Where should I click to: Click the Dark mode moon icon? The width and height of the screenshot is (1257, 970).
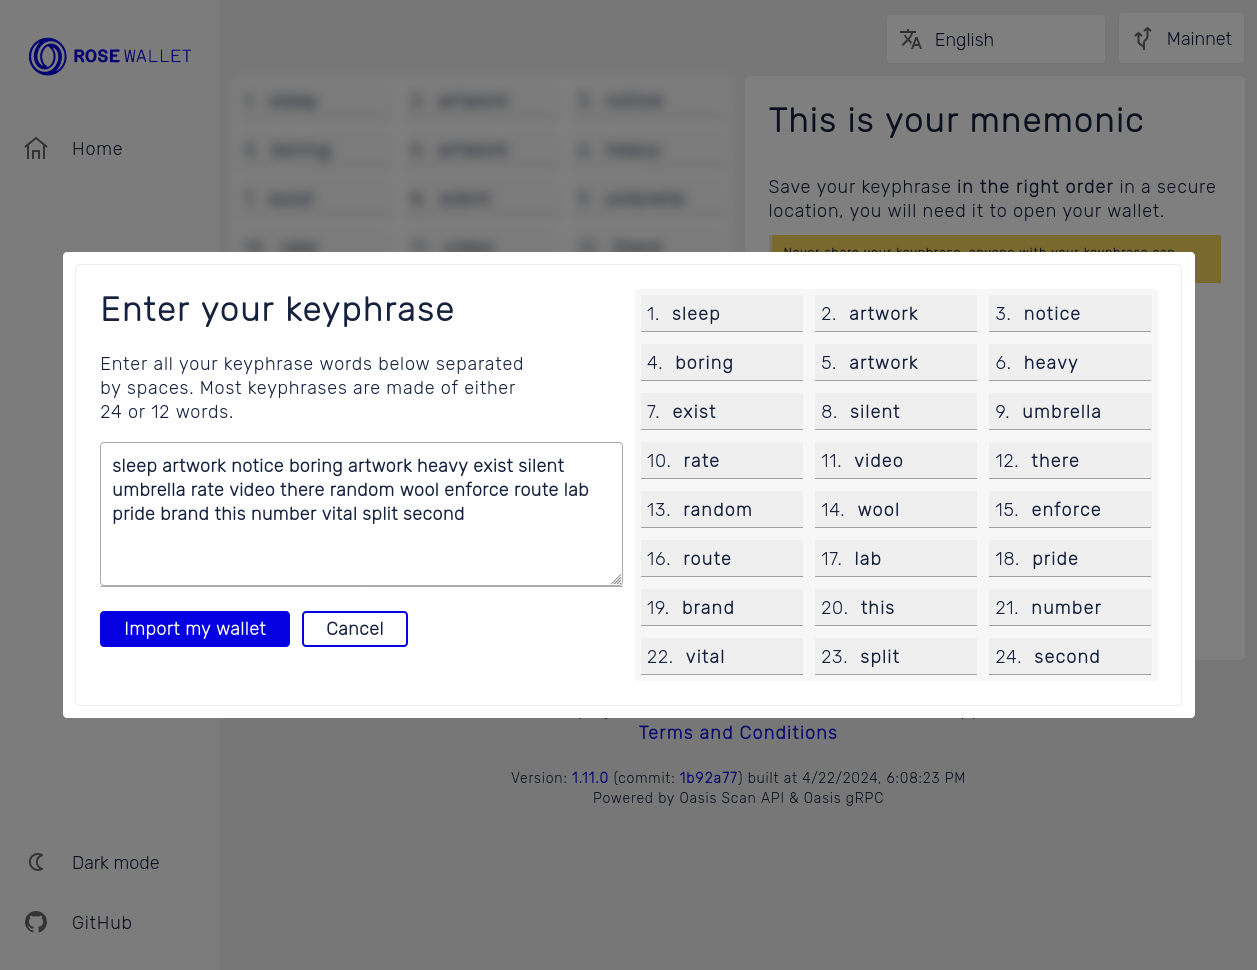point(36,862)
